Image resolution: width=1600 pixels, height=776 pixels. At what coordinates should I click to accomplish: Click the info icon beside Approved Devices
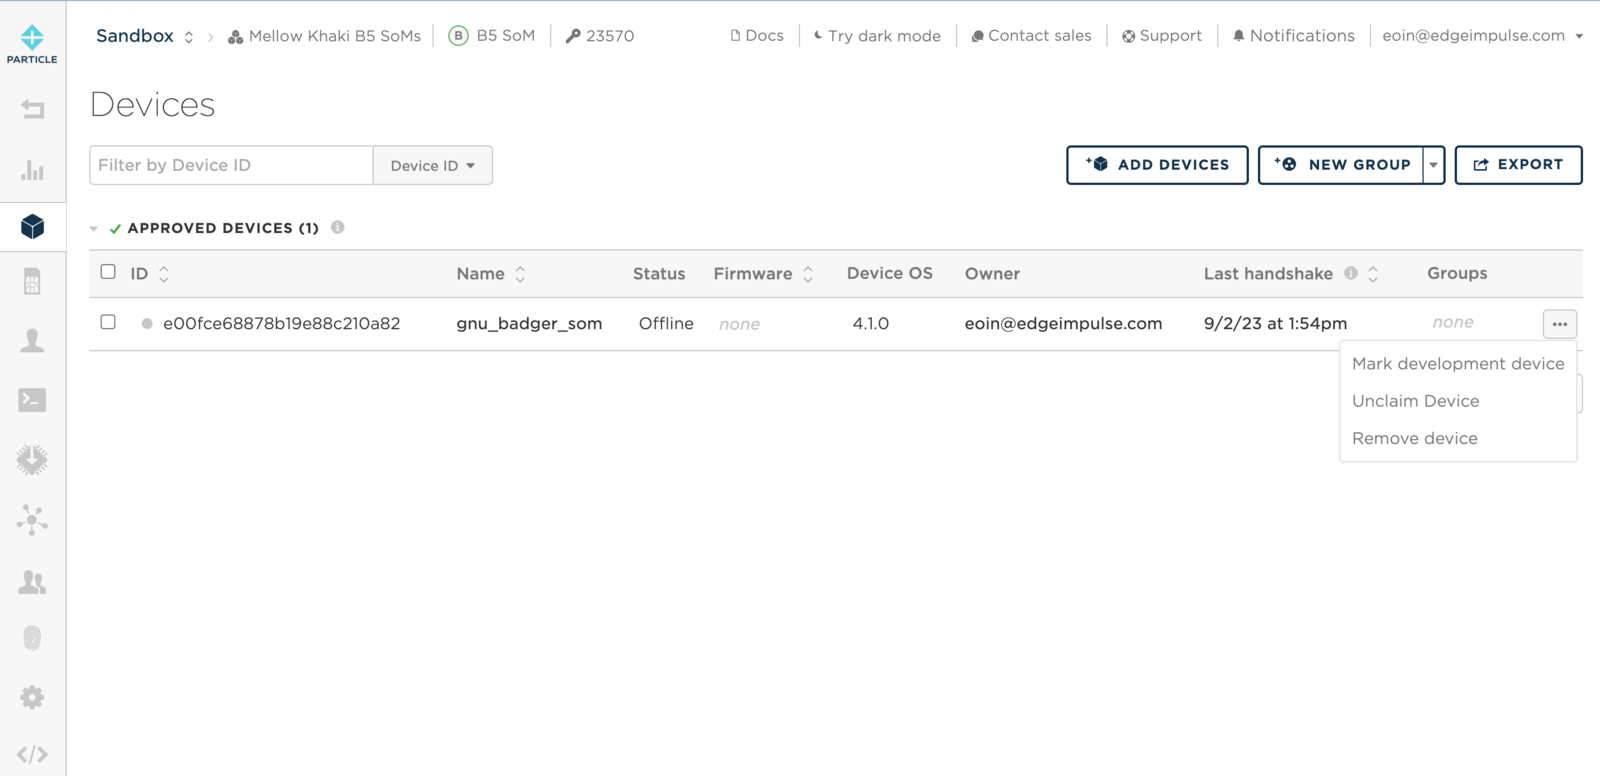(x=338, y=227)
